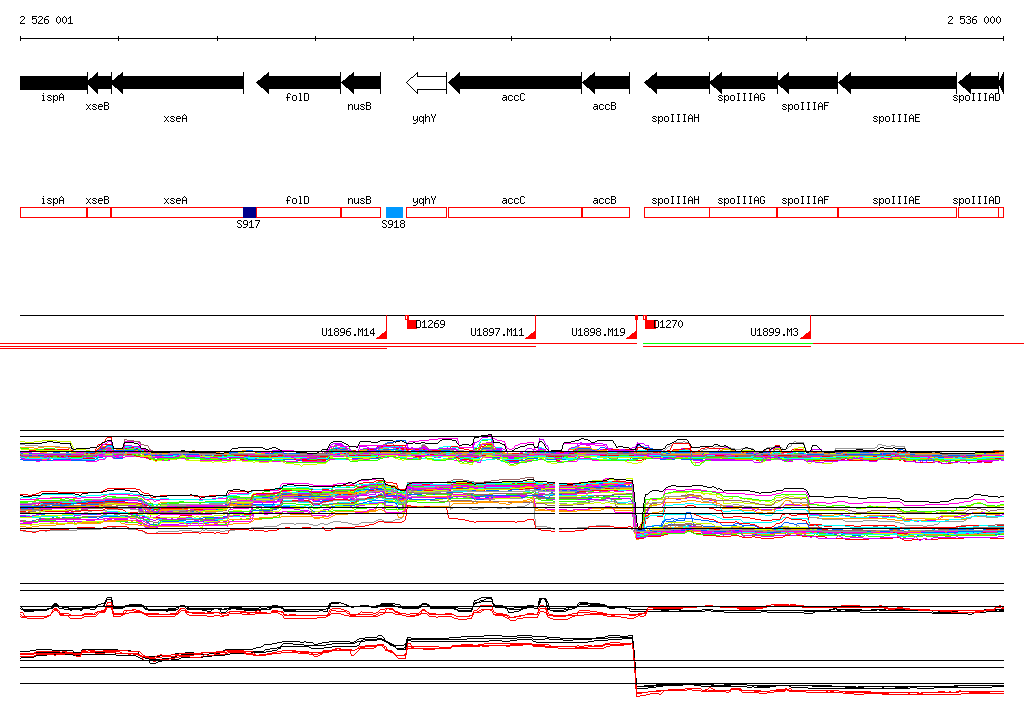Click the 2 536 000 end coordinate label
This screenshot has height=714, width=1024.
973,20
